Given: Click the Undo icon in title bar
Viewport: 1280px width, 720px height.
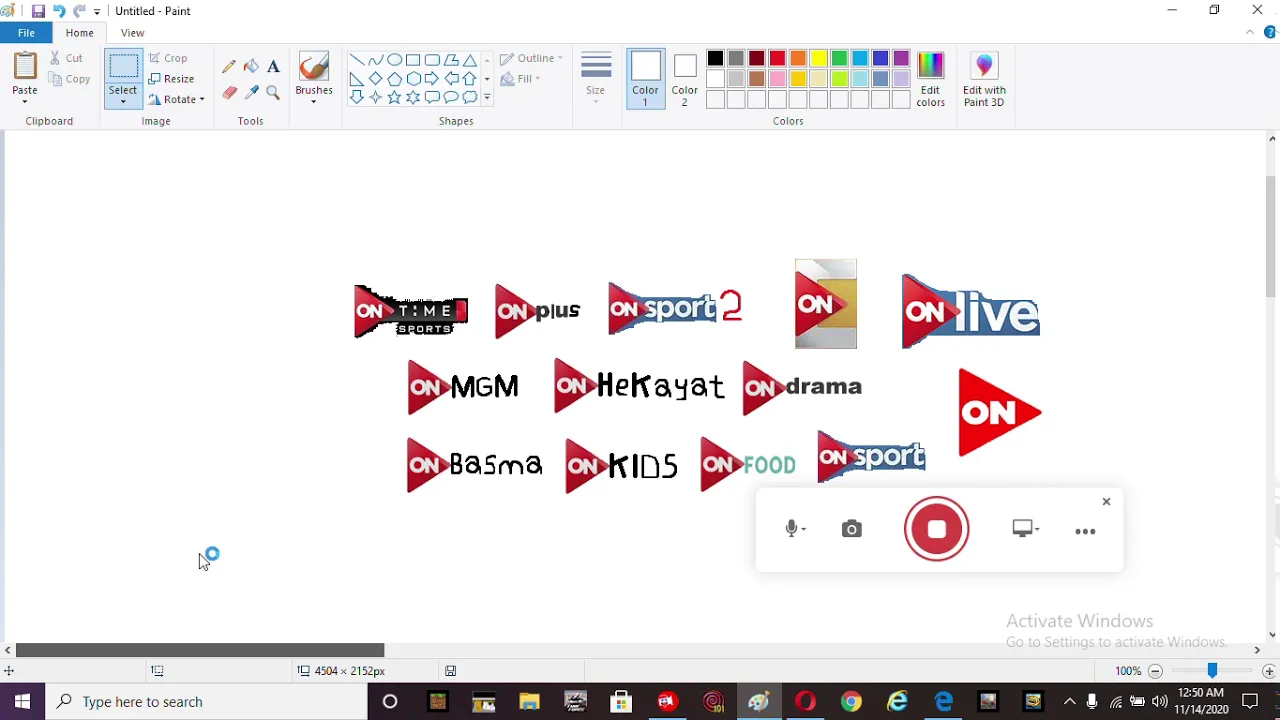Looking at the screenshot, I should click(x=59, y=11).
